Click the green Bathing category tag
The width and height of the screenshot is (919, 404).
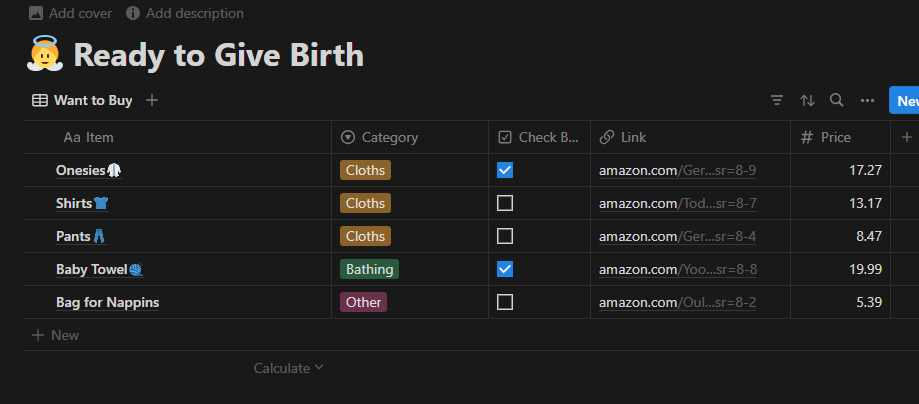coord(369,269)
